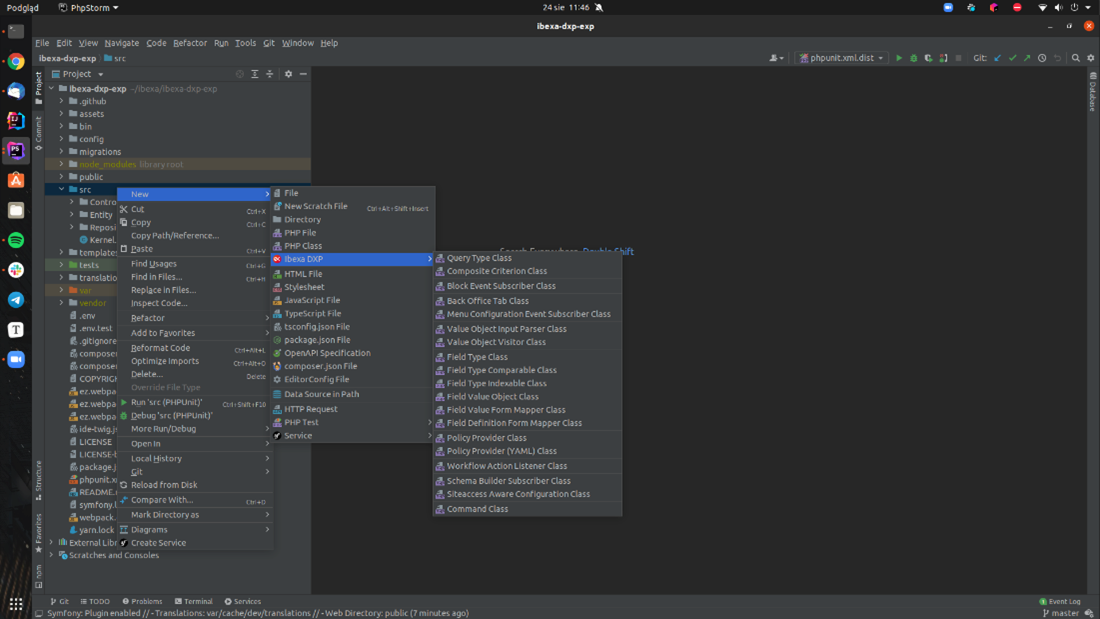This screenshot has width=1100, height=619.
Task: Collapse the src folder
Action: pos(62,189)
